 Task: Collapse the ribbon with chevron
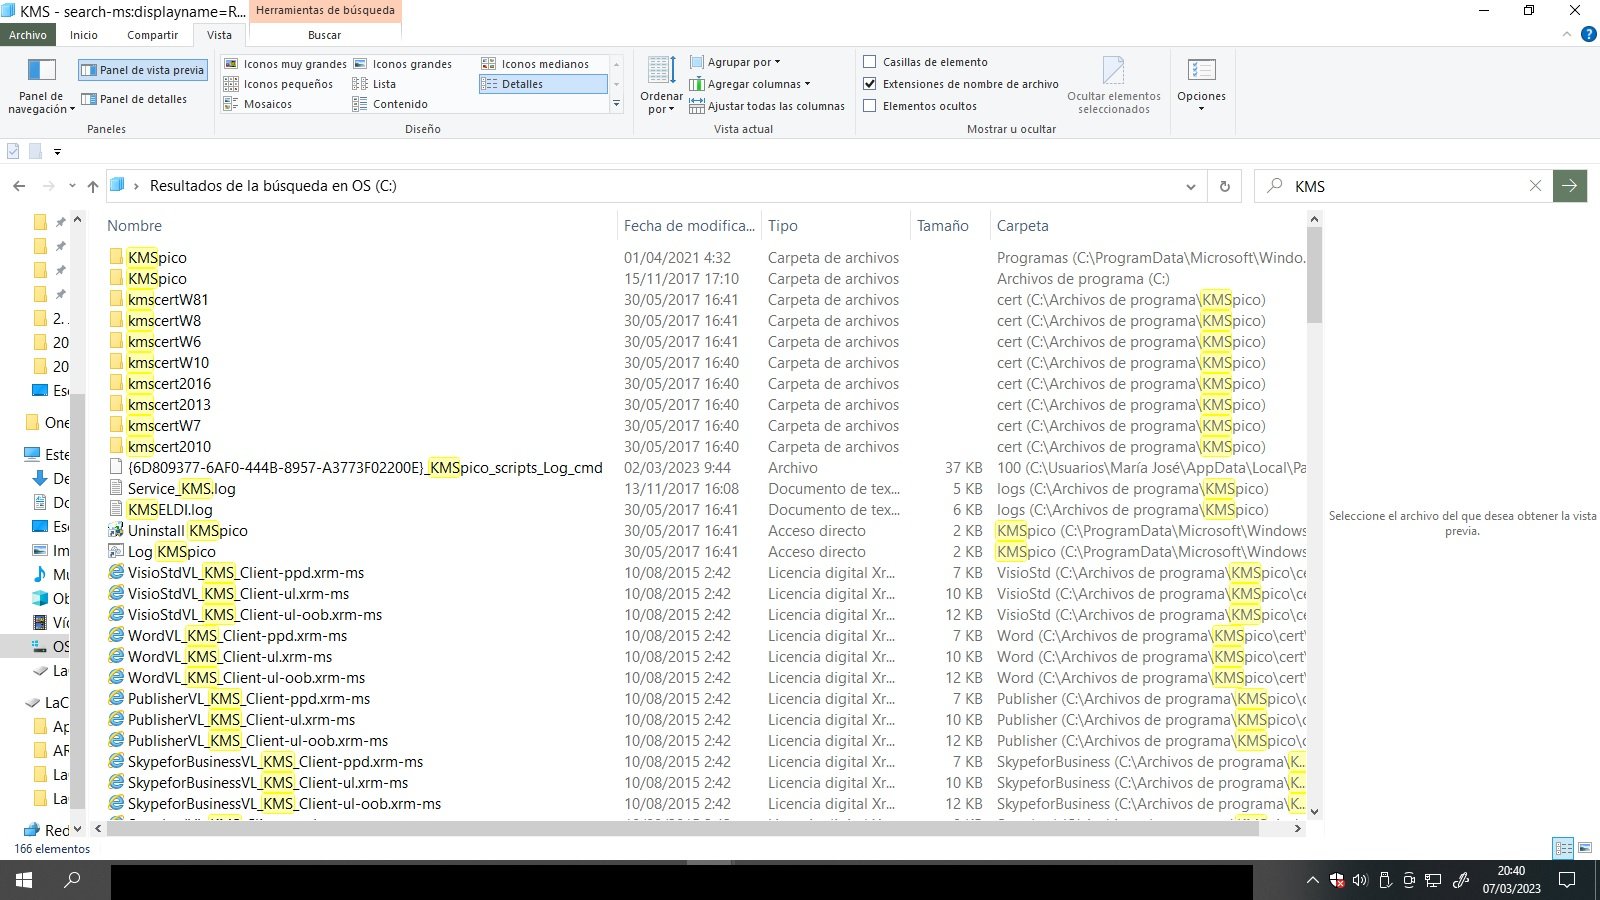pos(1567,35)
